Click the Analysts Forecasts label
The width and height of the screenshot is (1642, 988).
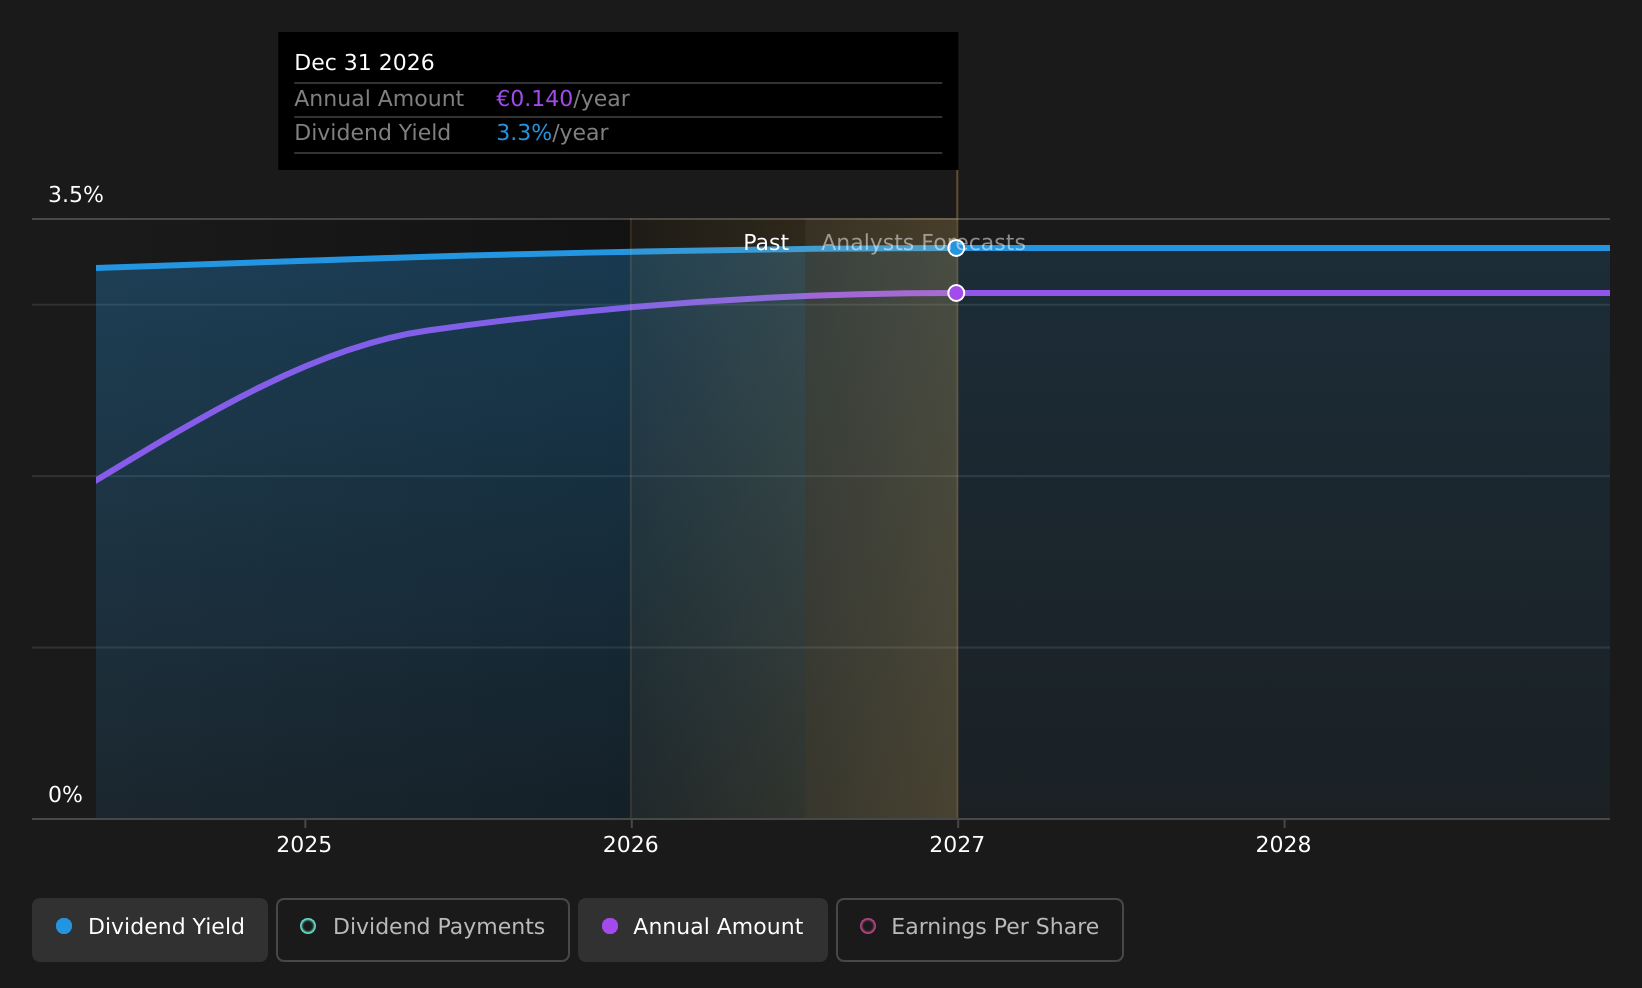(923, 243)
